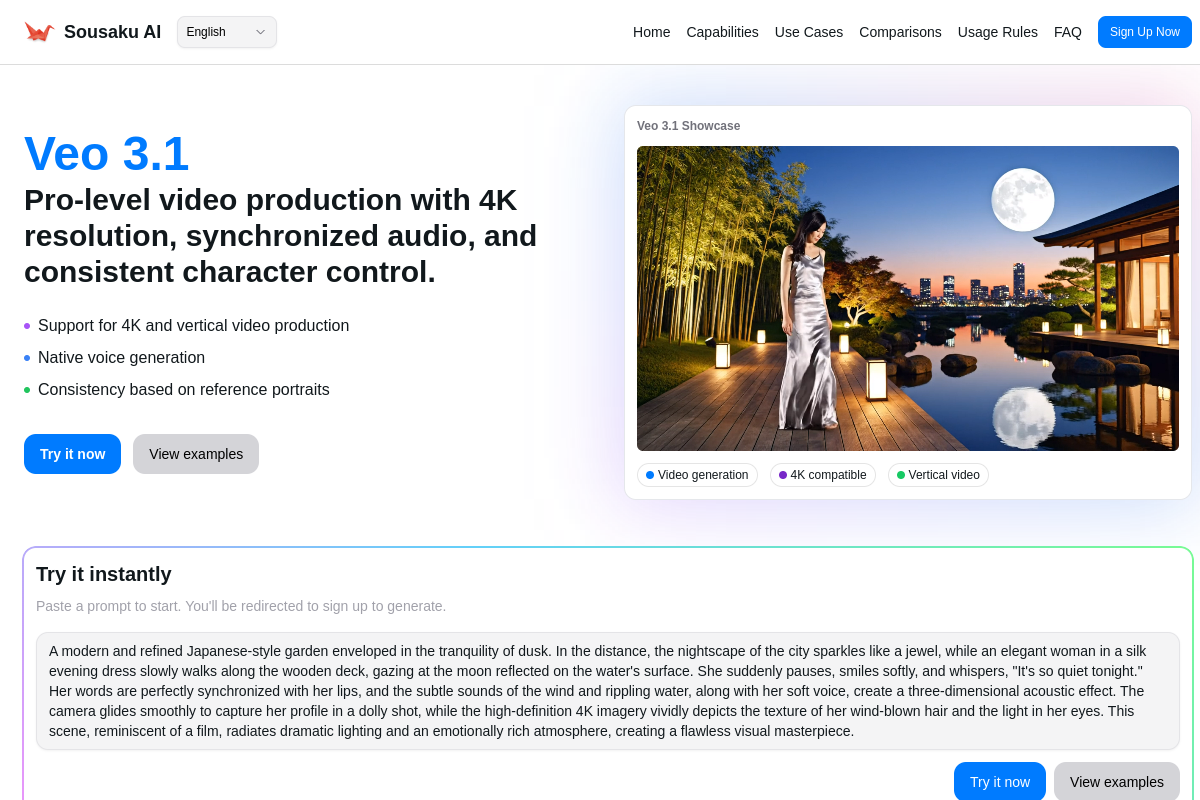The width and height of the screenshot is (1200, 800).
Task: Click the Sousaku AI brand name text
Action: click(112, 32)
